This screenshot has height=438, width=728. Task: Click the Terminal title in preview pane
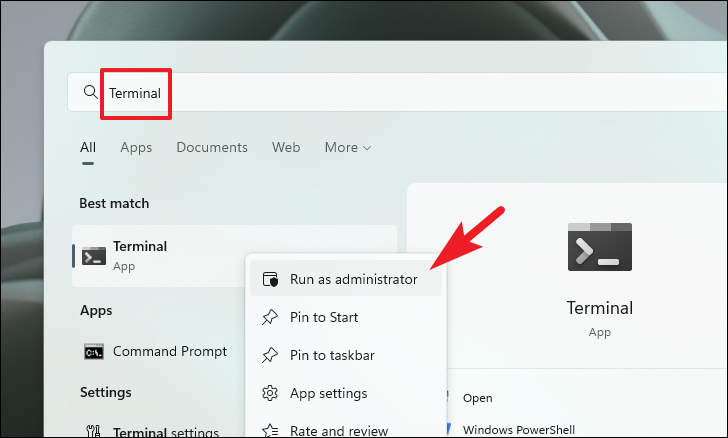click(x=599, y=308)
